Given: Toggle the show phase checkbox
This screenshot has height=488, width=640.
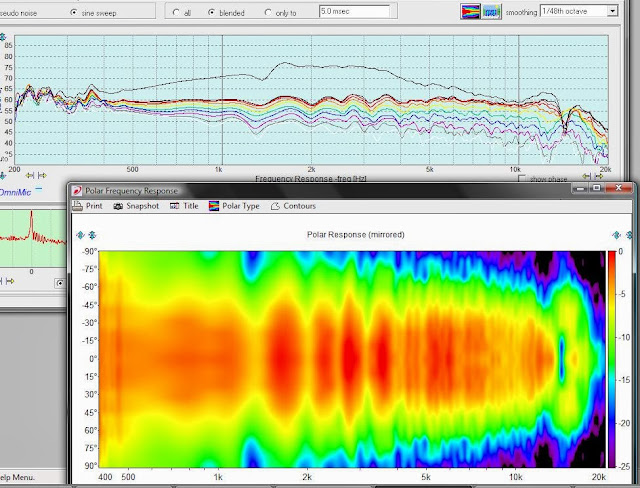Looking at the screenshot, I should (x=521, y=179).
